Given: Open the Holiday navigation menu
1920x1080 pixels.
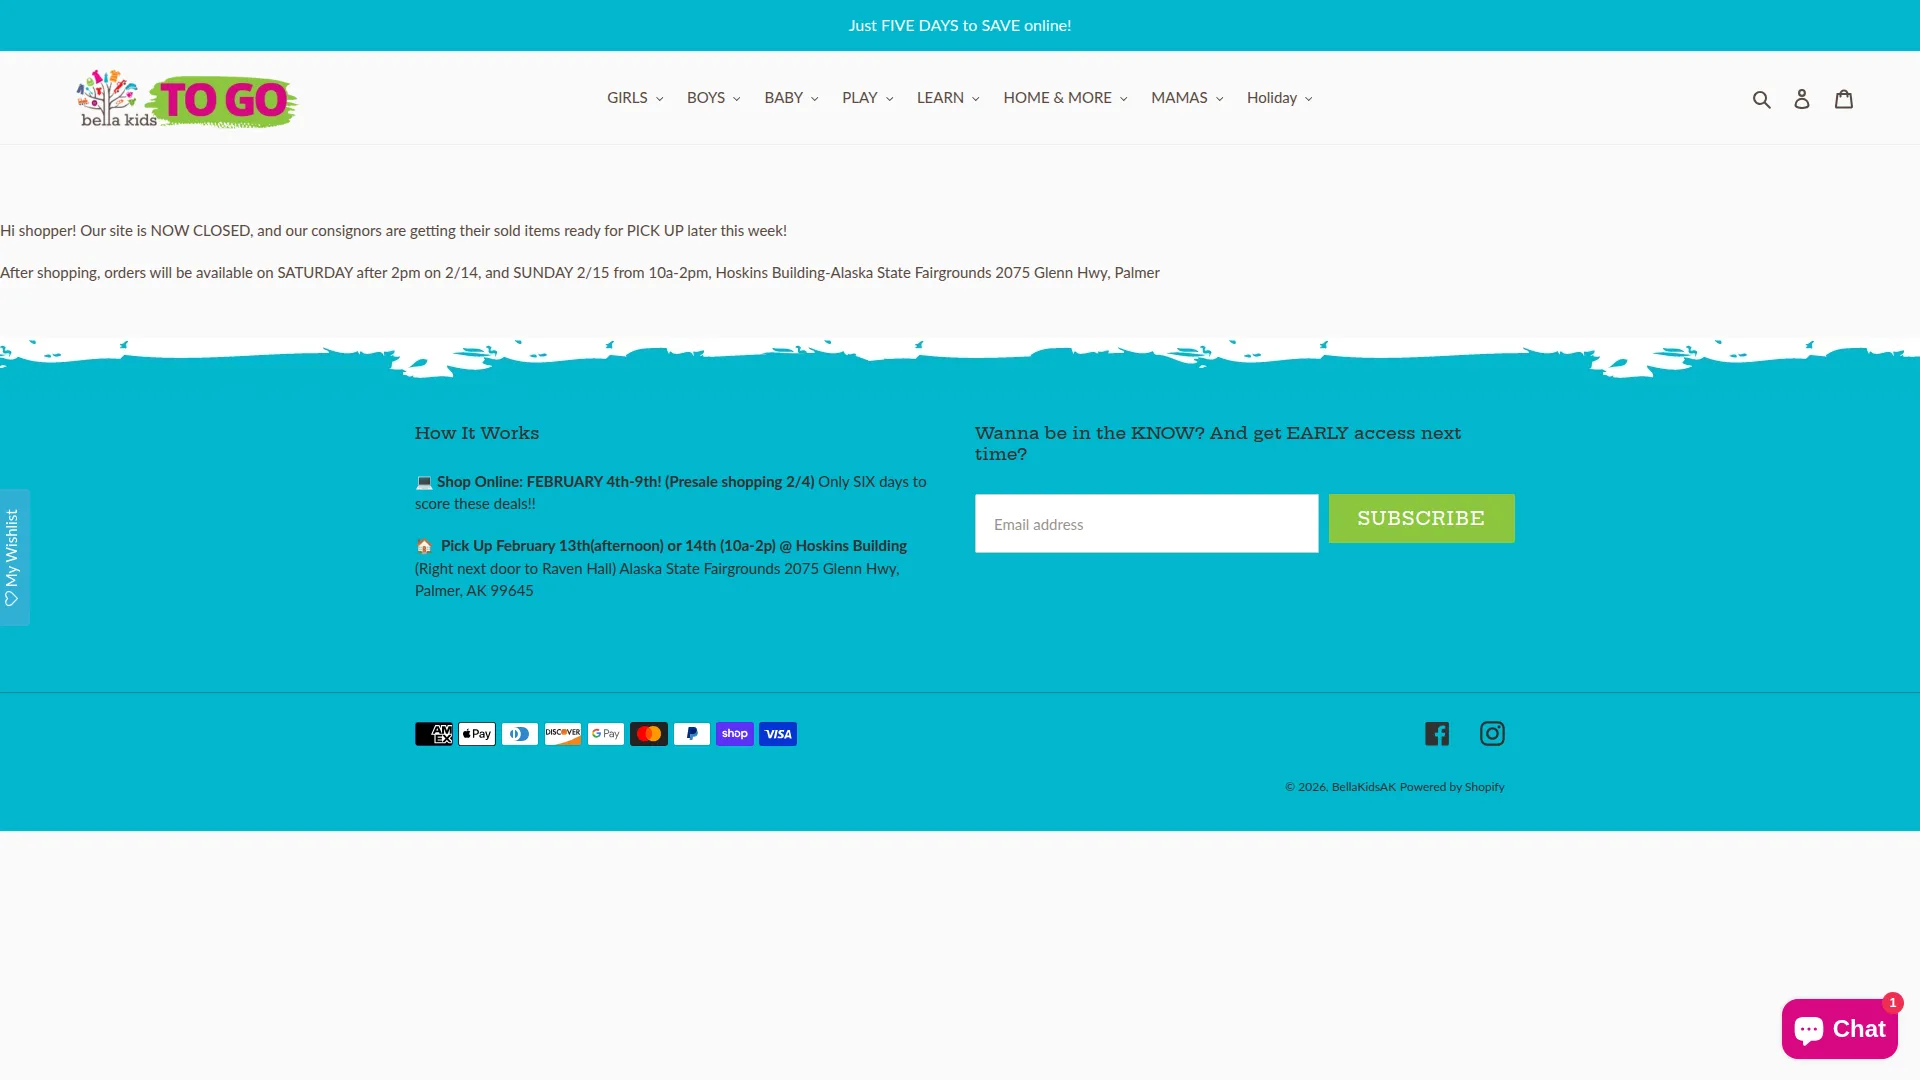Looking at the screenshot, I should coord(1279,98).
